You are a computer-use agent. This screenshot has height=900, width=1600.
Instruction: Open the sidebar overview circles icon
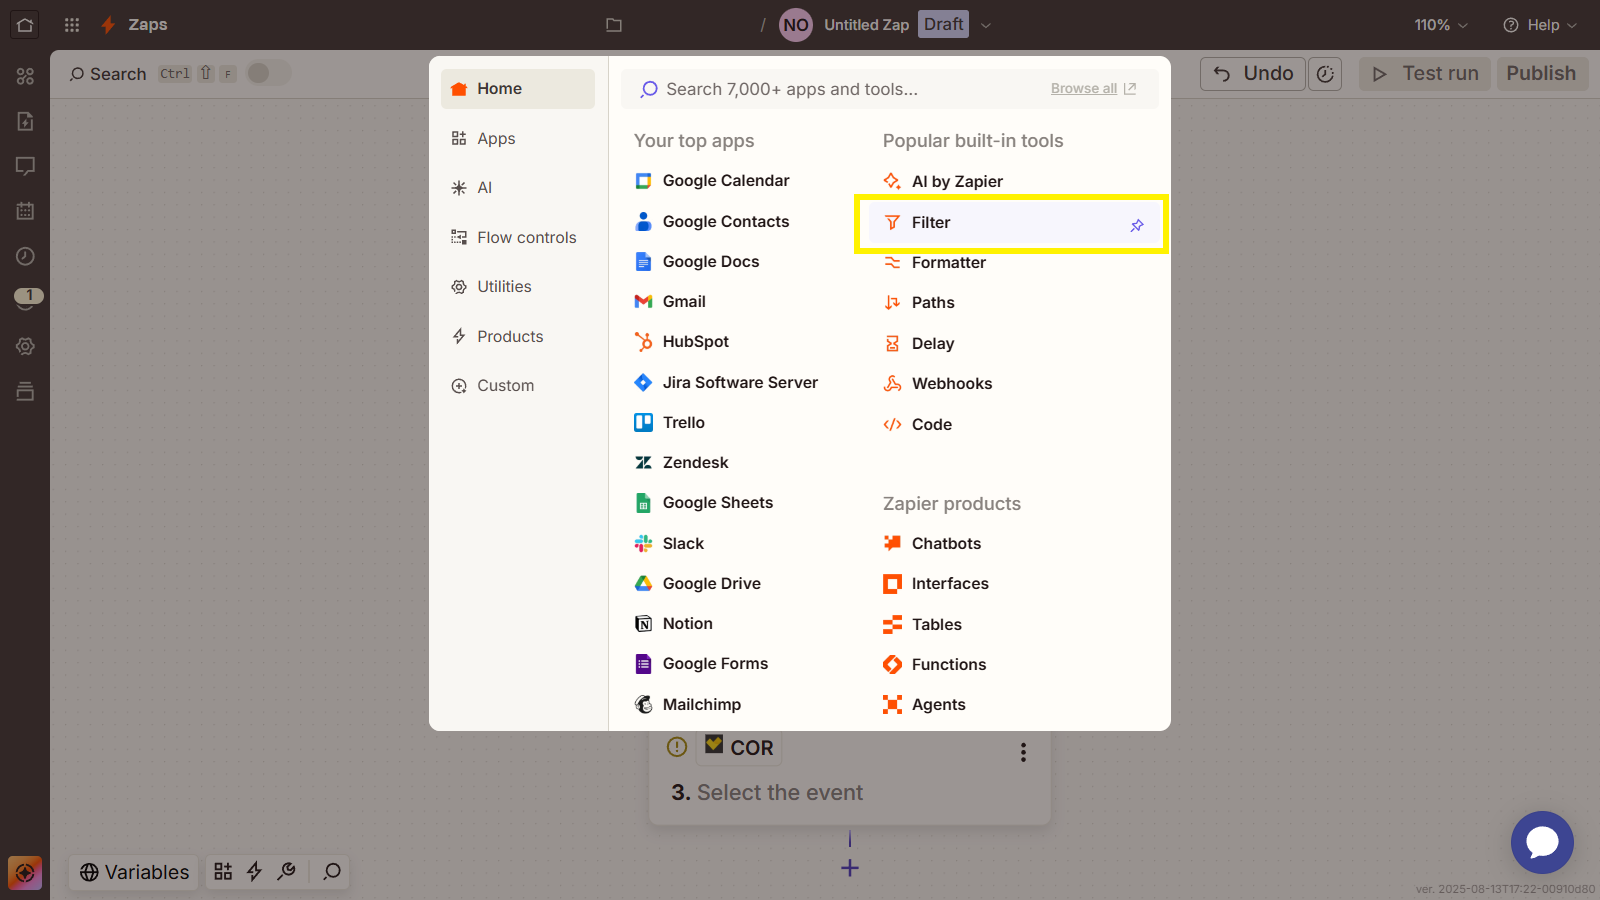(25, 76)
